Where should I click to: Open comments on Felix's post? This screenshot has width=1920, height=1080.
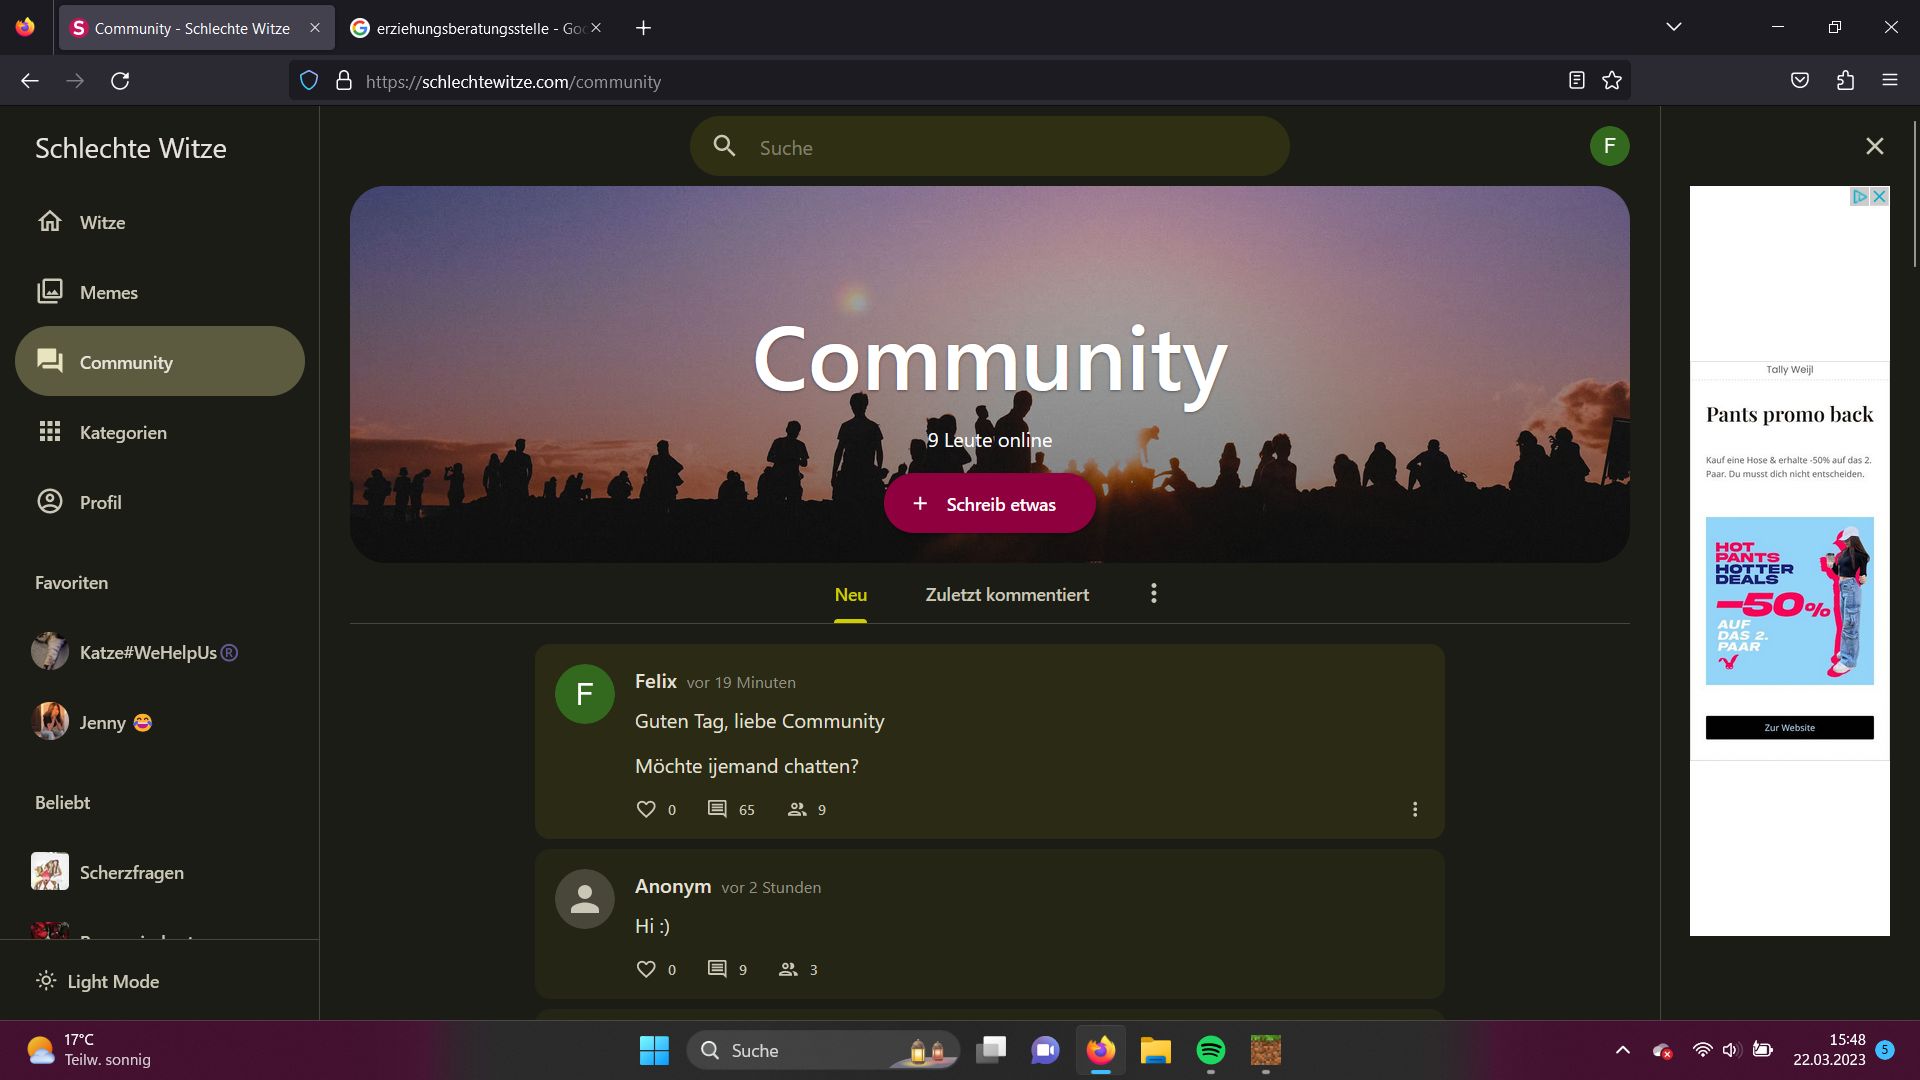tap(717, 809)
